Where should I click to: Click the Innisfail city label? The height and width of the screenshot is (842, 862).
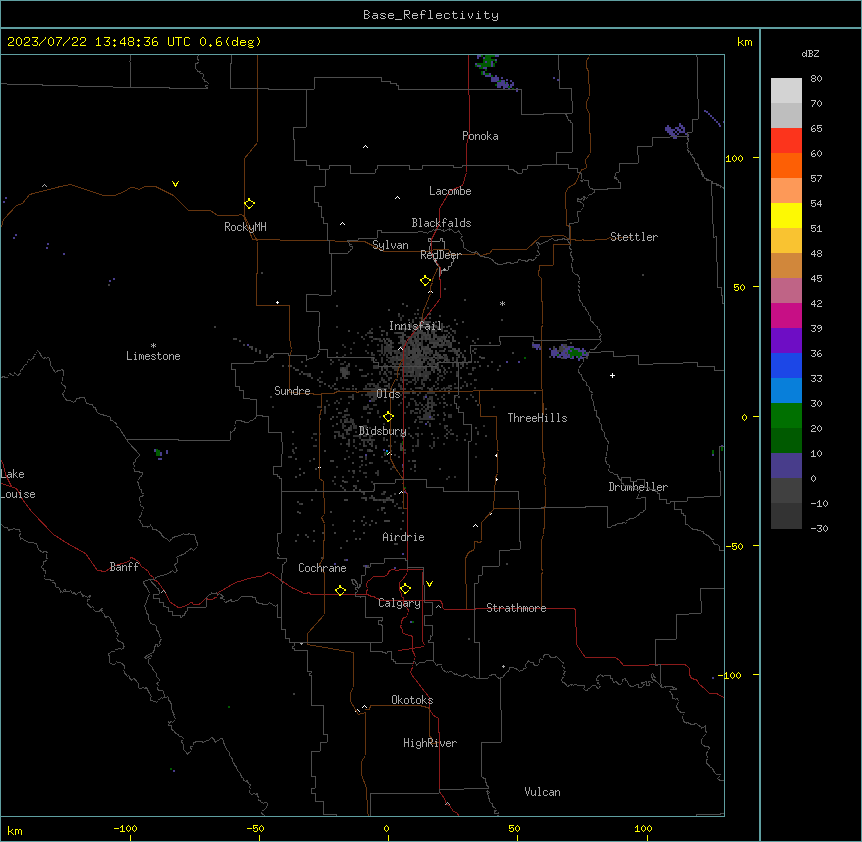[x=416, y=326]
